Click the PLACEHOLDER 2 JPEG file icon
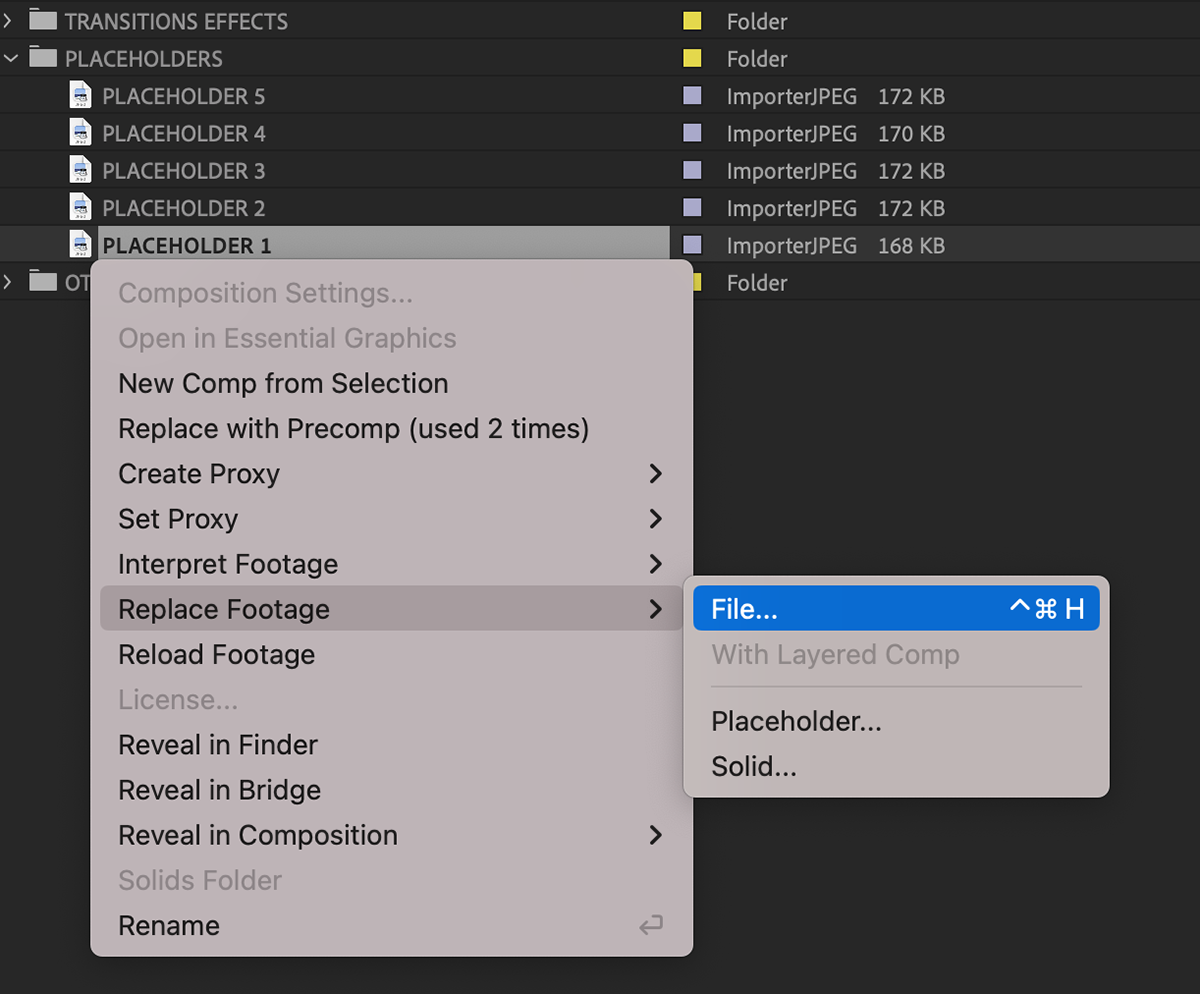Viewport: 1200px width, 994px height. (x=81, y=208)
